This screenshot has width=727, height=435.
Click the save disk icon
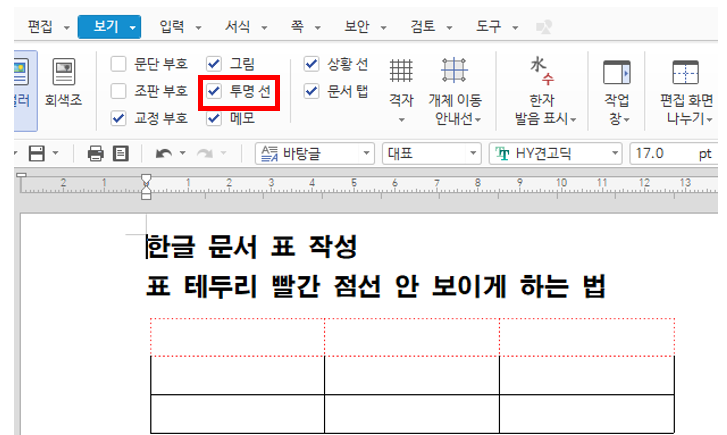click(x=37, y=153)
